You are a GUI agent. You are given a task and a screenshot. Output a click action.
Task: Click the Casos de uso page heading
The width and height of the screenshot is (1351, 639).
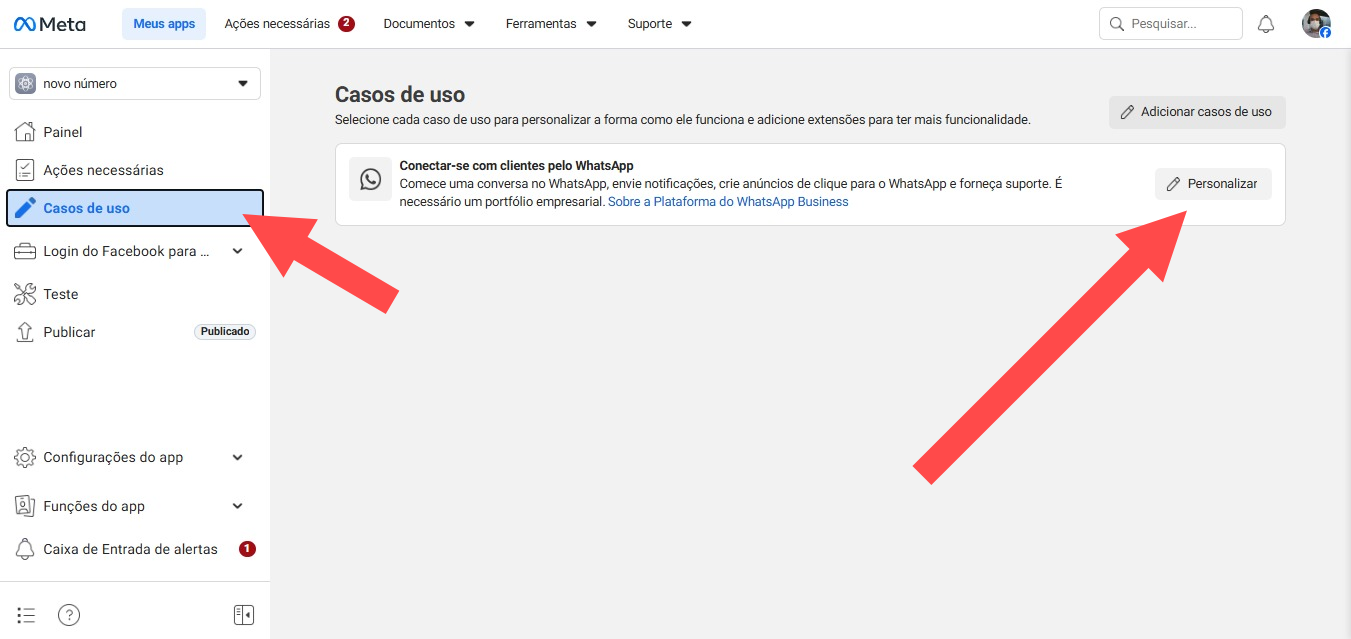click(x=400, y=95)
